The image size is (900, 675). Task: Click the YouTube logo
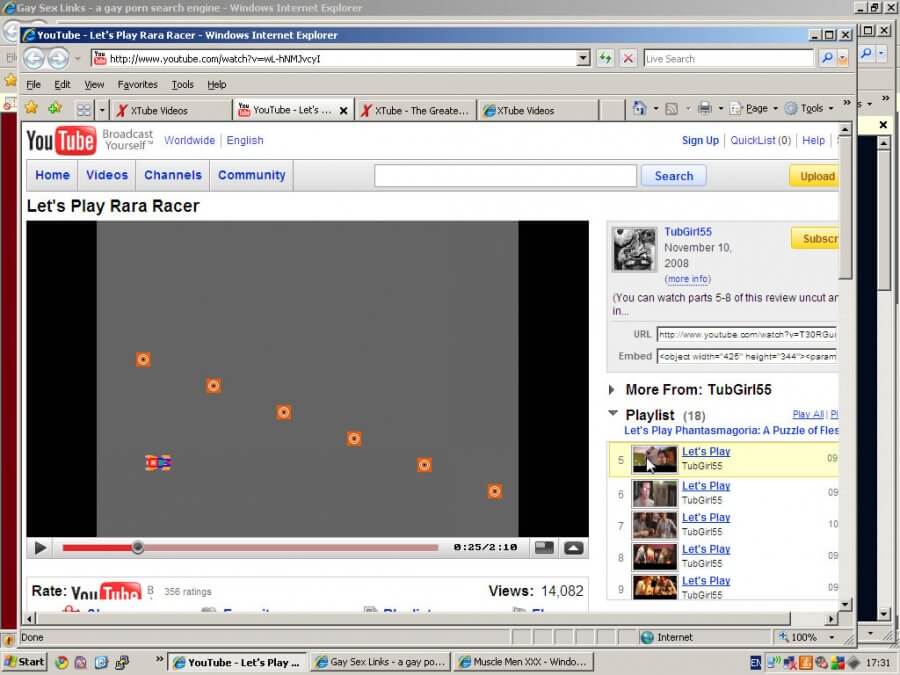click(61, 140)
